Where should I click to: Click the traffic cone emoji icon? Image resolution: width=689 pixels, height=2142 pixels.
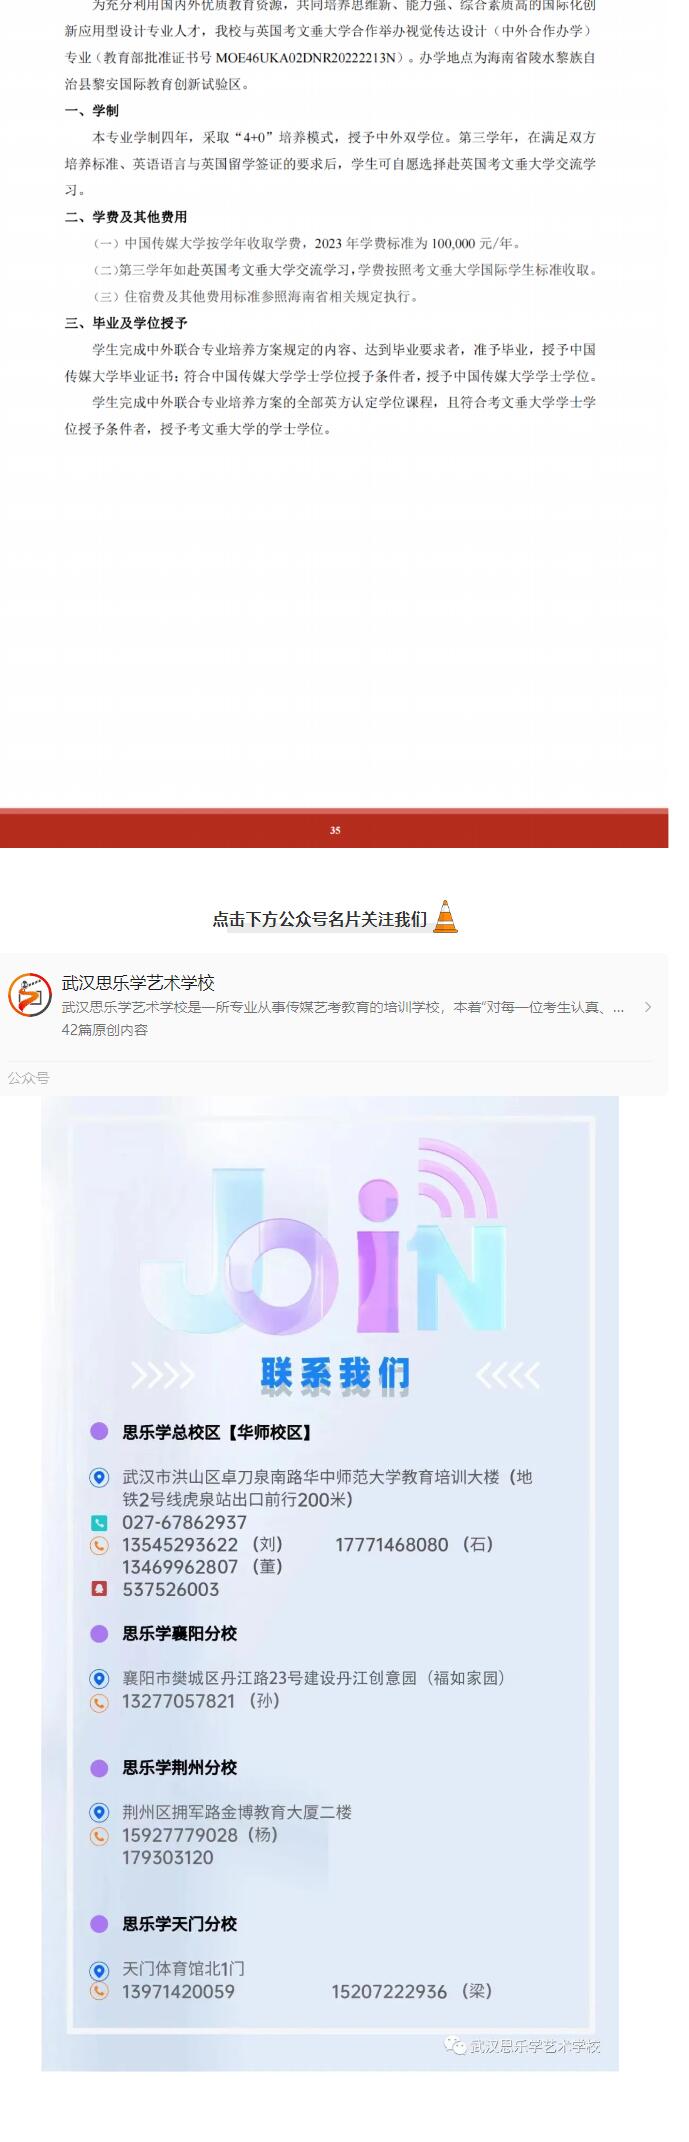click(x=445, y=917)
